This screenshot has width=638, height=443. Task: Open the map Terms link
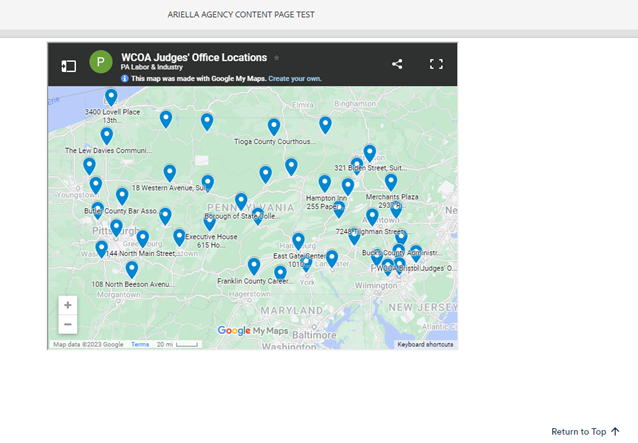(x=140, y=344)
